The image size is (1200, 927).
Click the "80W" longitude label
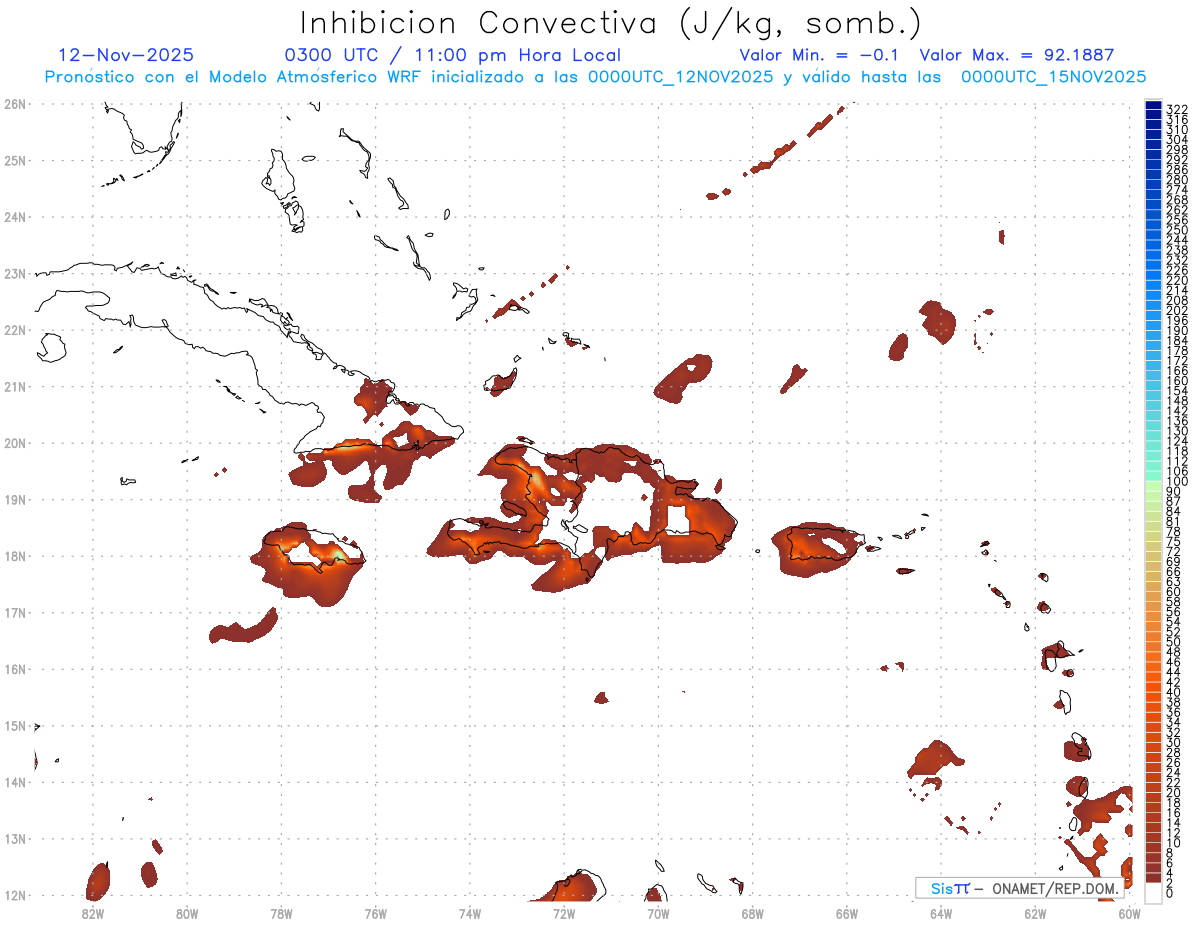coord(187,913)
